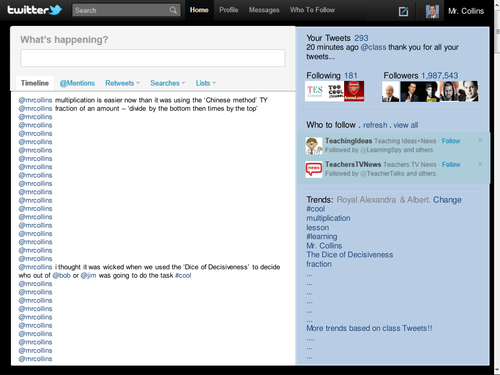Click Mr. Collins profile avatar in header
This screenshot has height=375, width=500.
(x=432, y=11)
